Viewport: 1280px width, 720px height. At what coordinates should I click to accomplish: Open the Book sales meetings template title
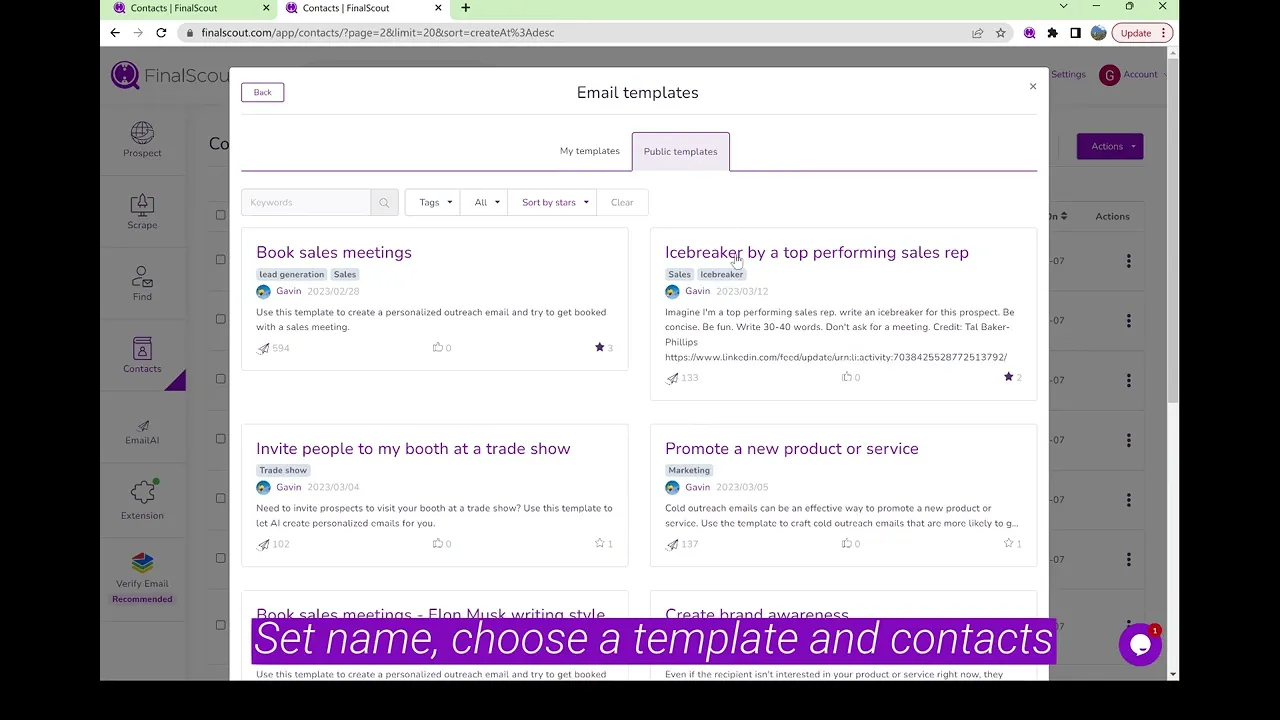tap(334, 253)
